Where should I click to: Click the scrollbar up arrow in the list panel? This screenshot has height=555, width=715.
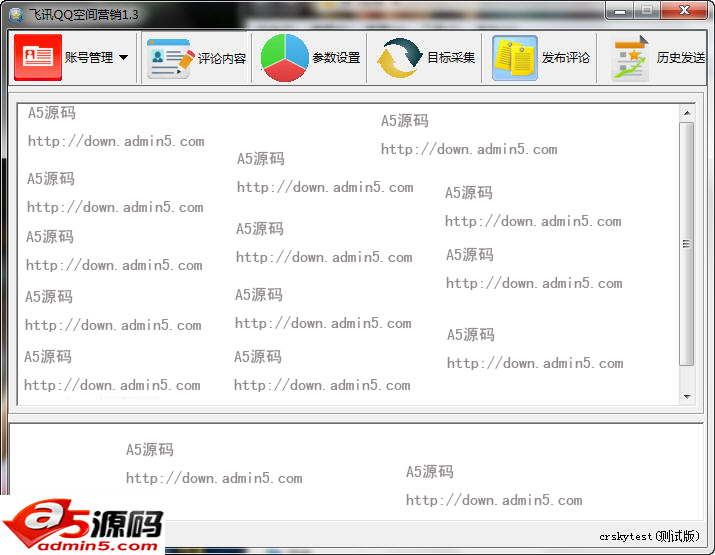tap(687, 113)
